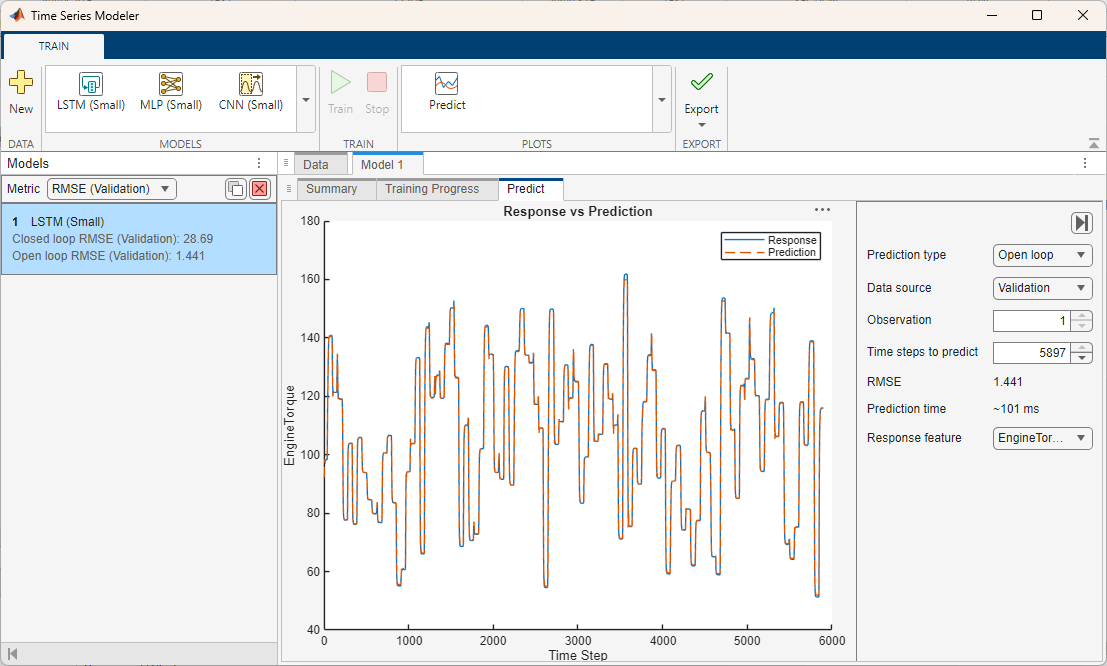The image size is (1107, 666).
Task: View the Training Progress tab
Action: pos(432,188)
